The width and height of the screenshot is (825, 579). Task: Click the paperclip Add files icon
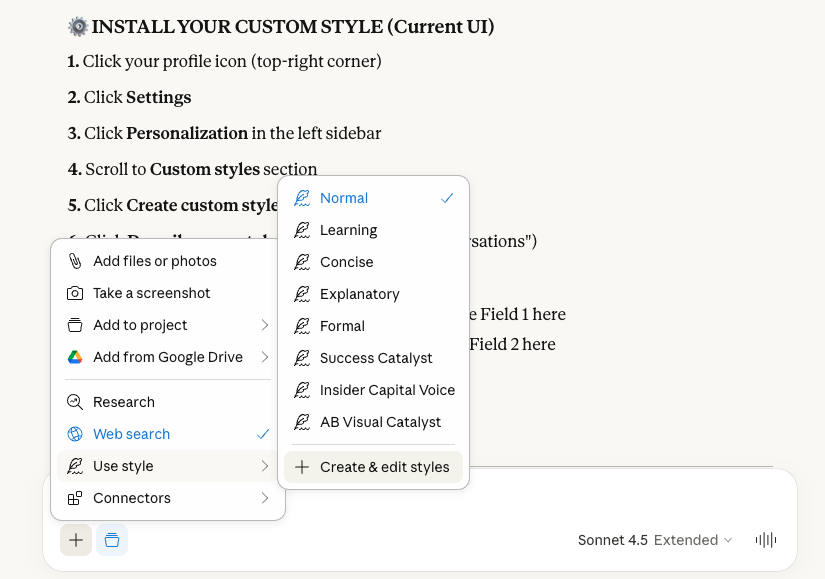(75, 261)
